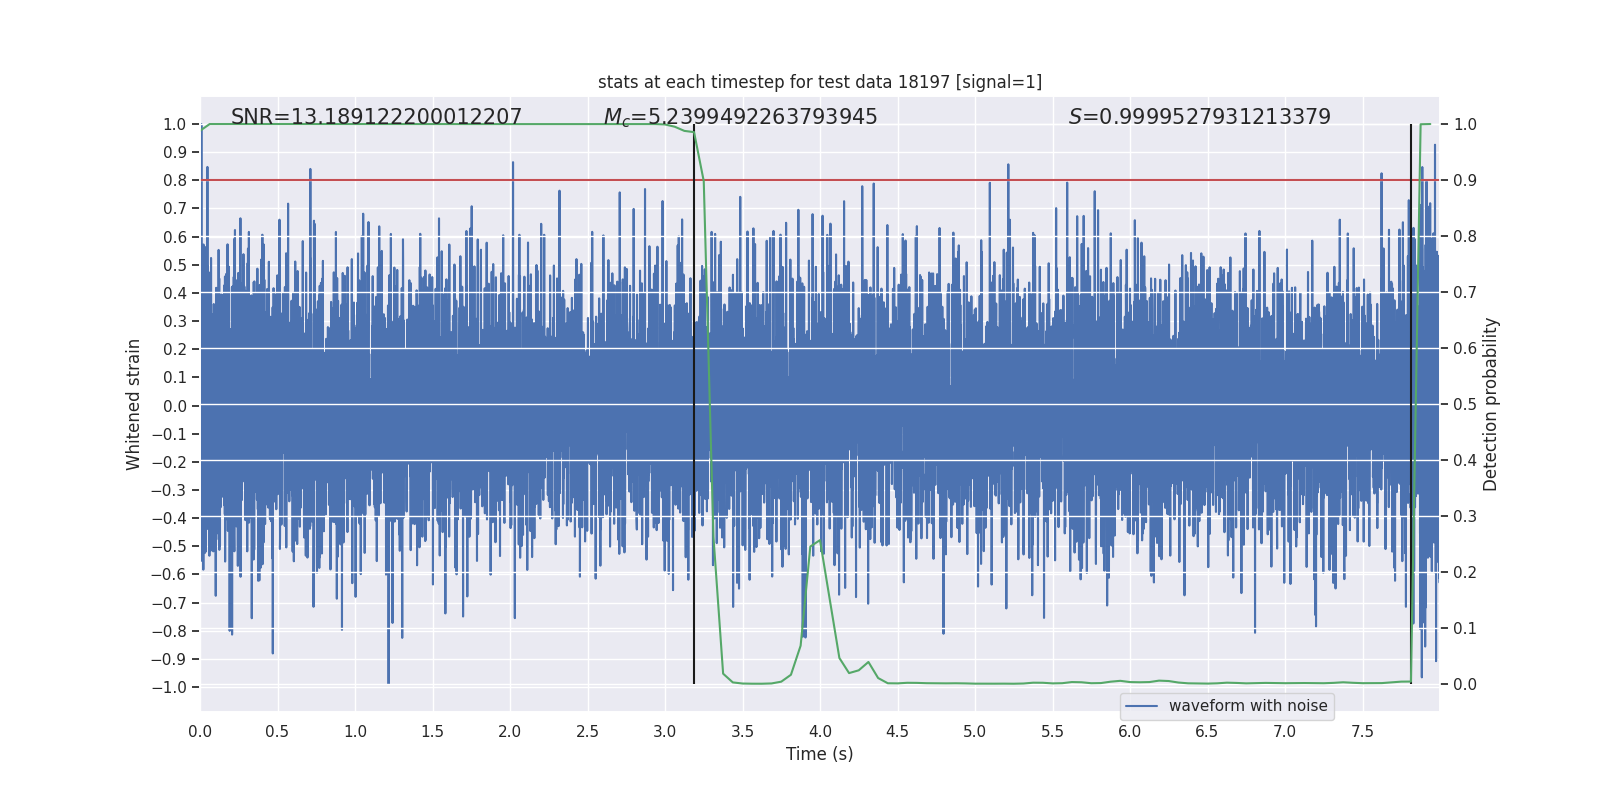The width and height of the screenshot is (1600, 800).
Task: Click the 0.8 tick on the Whitened strain axis
Action: coord(175,180)
